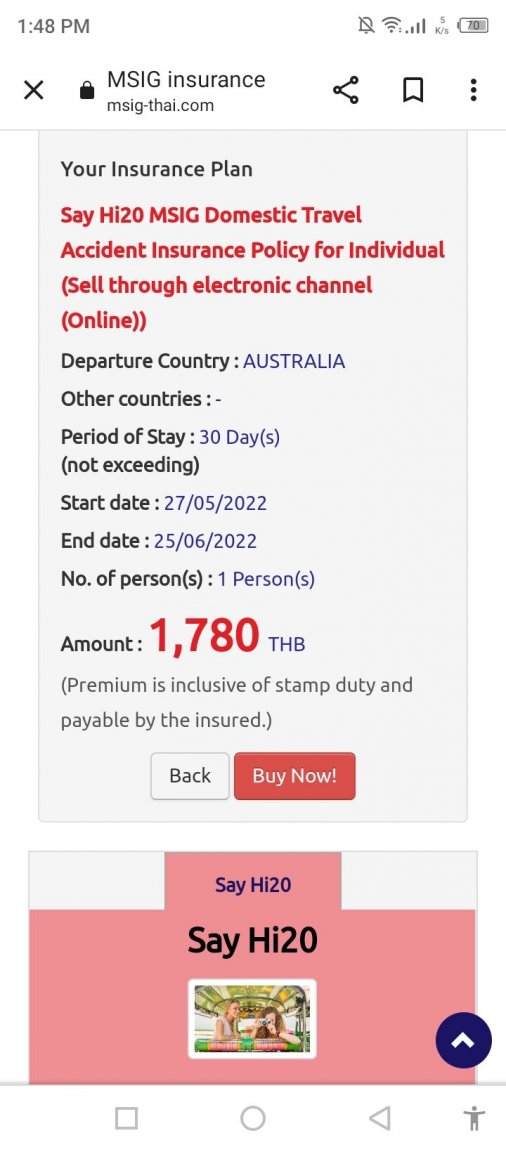Screen dimensions: 506x1152
Task: Select the Say Hi20 tab
Action: click(253, 884)
